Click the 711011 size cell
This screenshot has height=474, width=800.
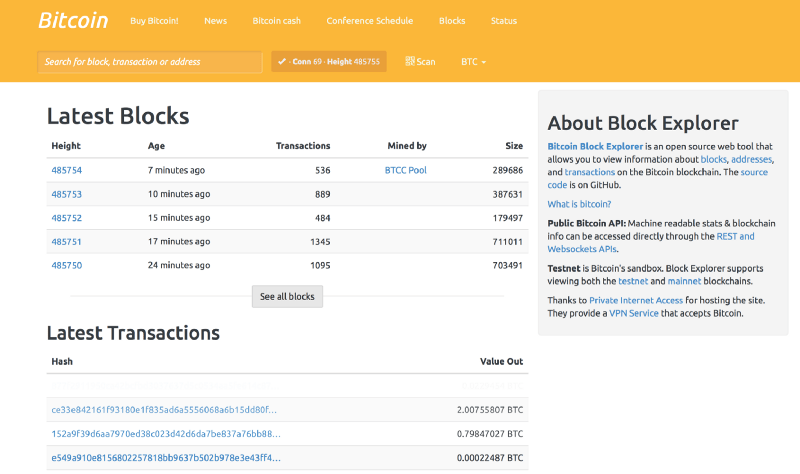(508, 242)
